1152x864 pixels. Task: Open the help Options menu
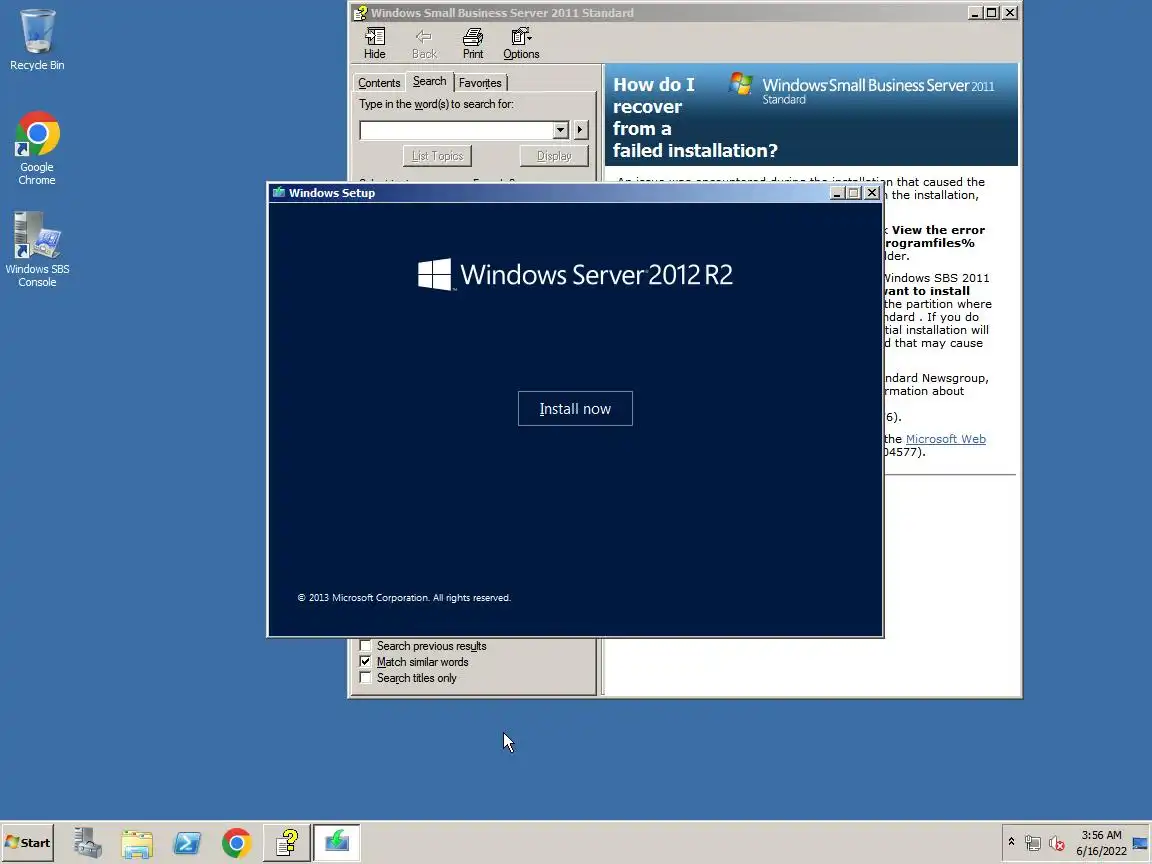click(521, 43)
